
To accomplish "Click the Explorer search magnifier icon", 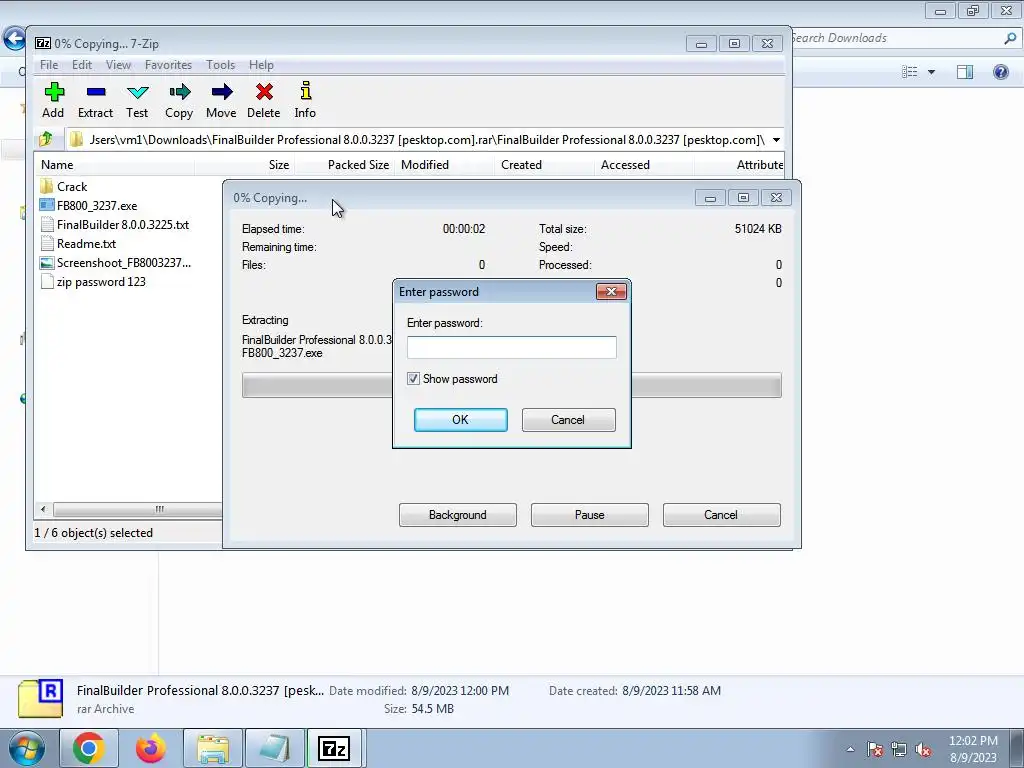I will pos(1010,39).
